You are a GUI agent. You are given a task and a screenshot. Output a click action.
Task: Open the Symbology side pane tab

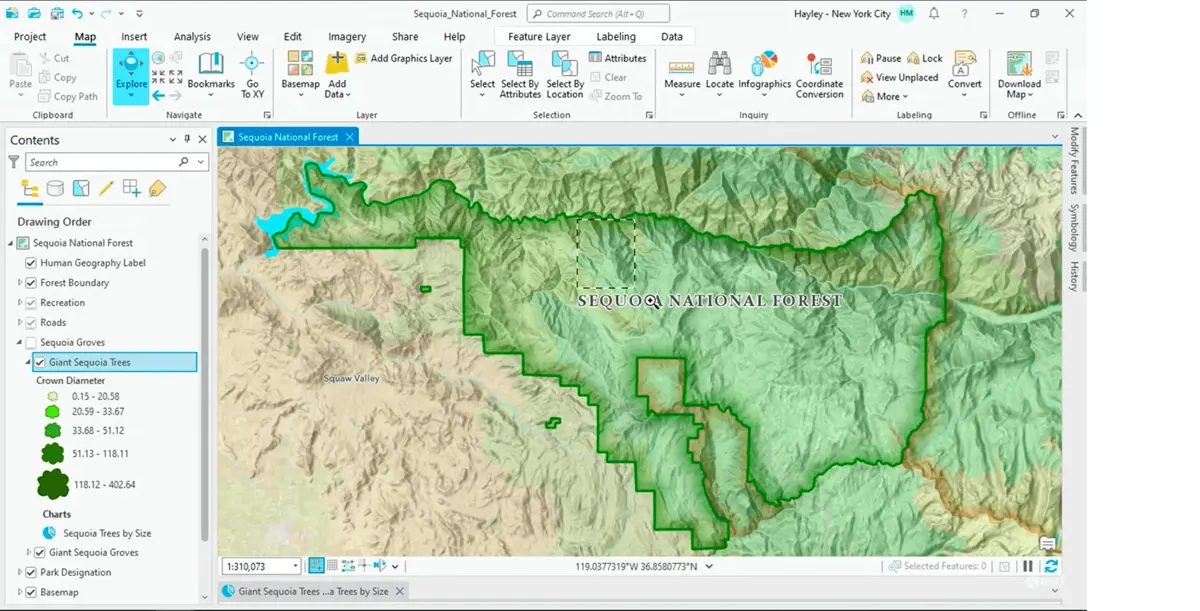[1074, 228]
